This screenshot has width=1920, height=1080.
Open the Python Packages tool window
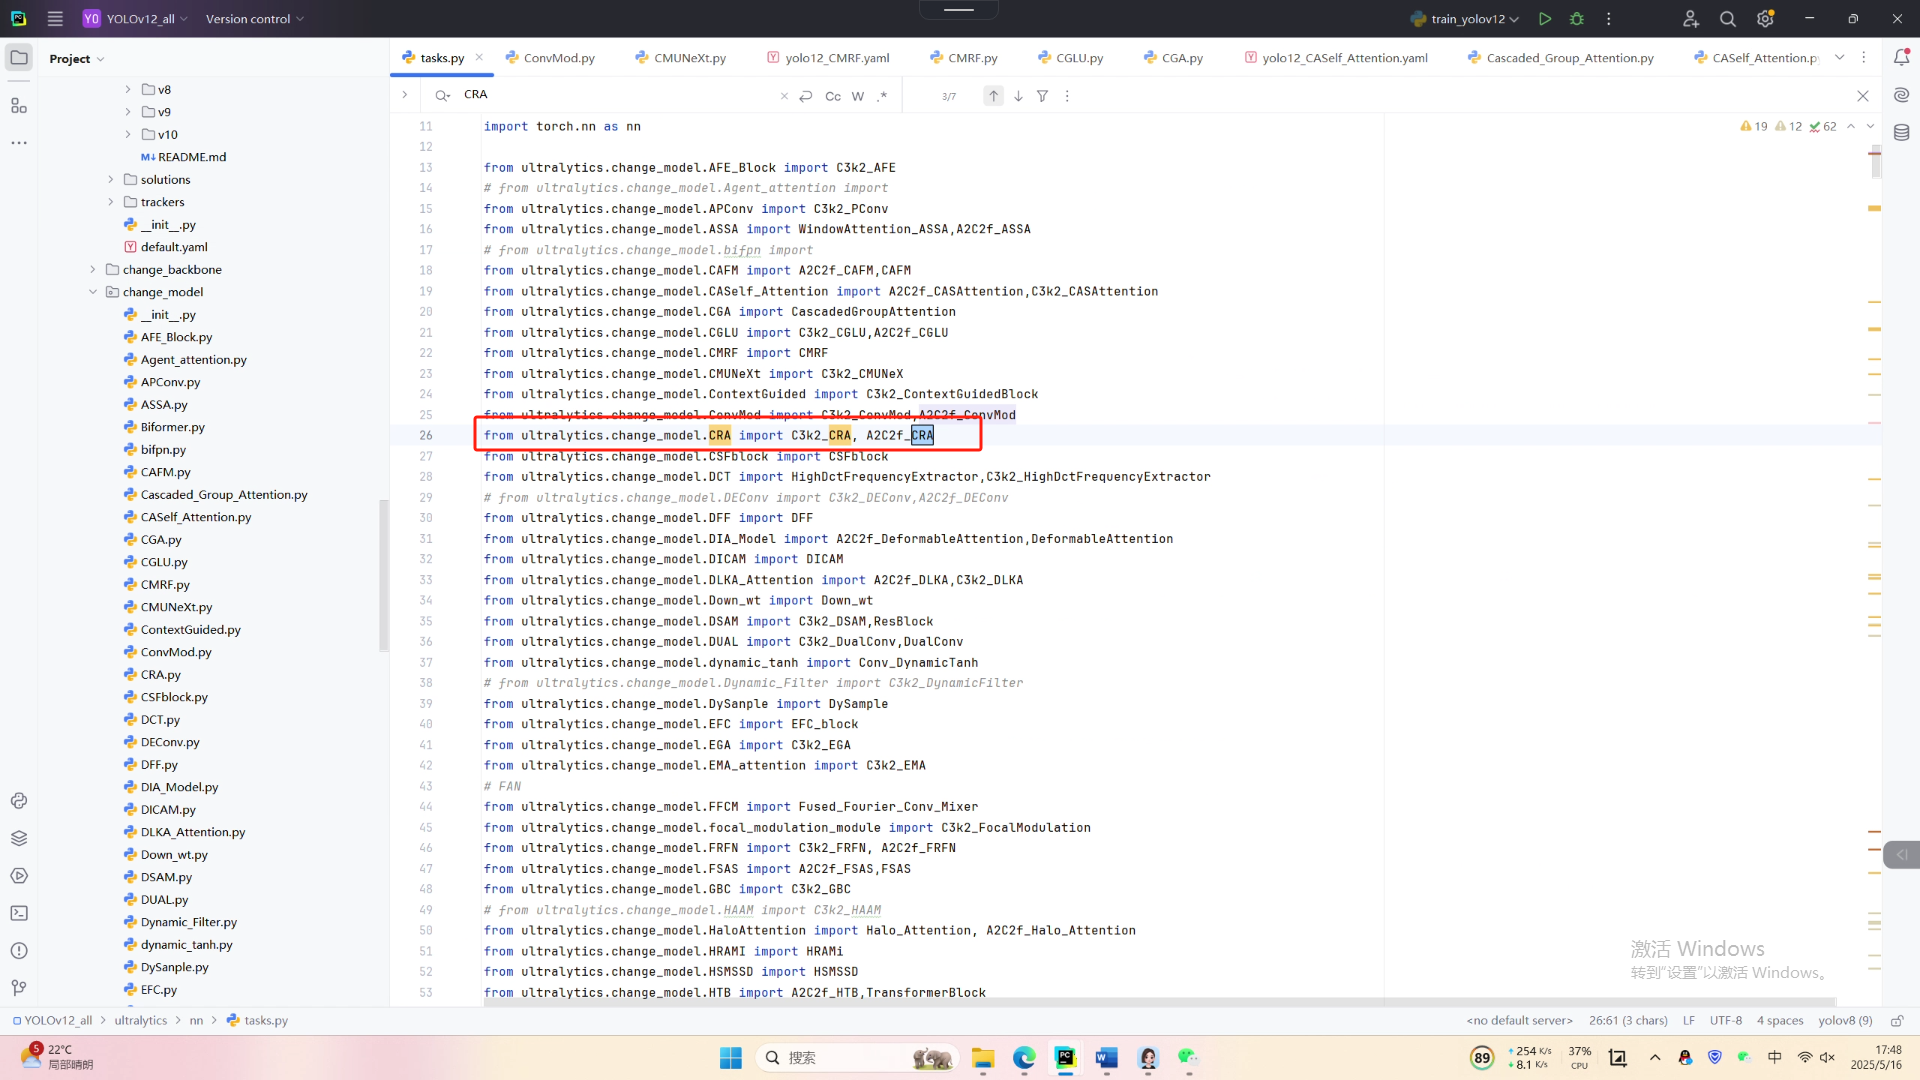point(19,838)
